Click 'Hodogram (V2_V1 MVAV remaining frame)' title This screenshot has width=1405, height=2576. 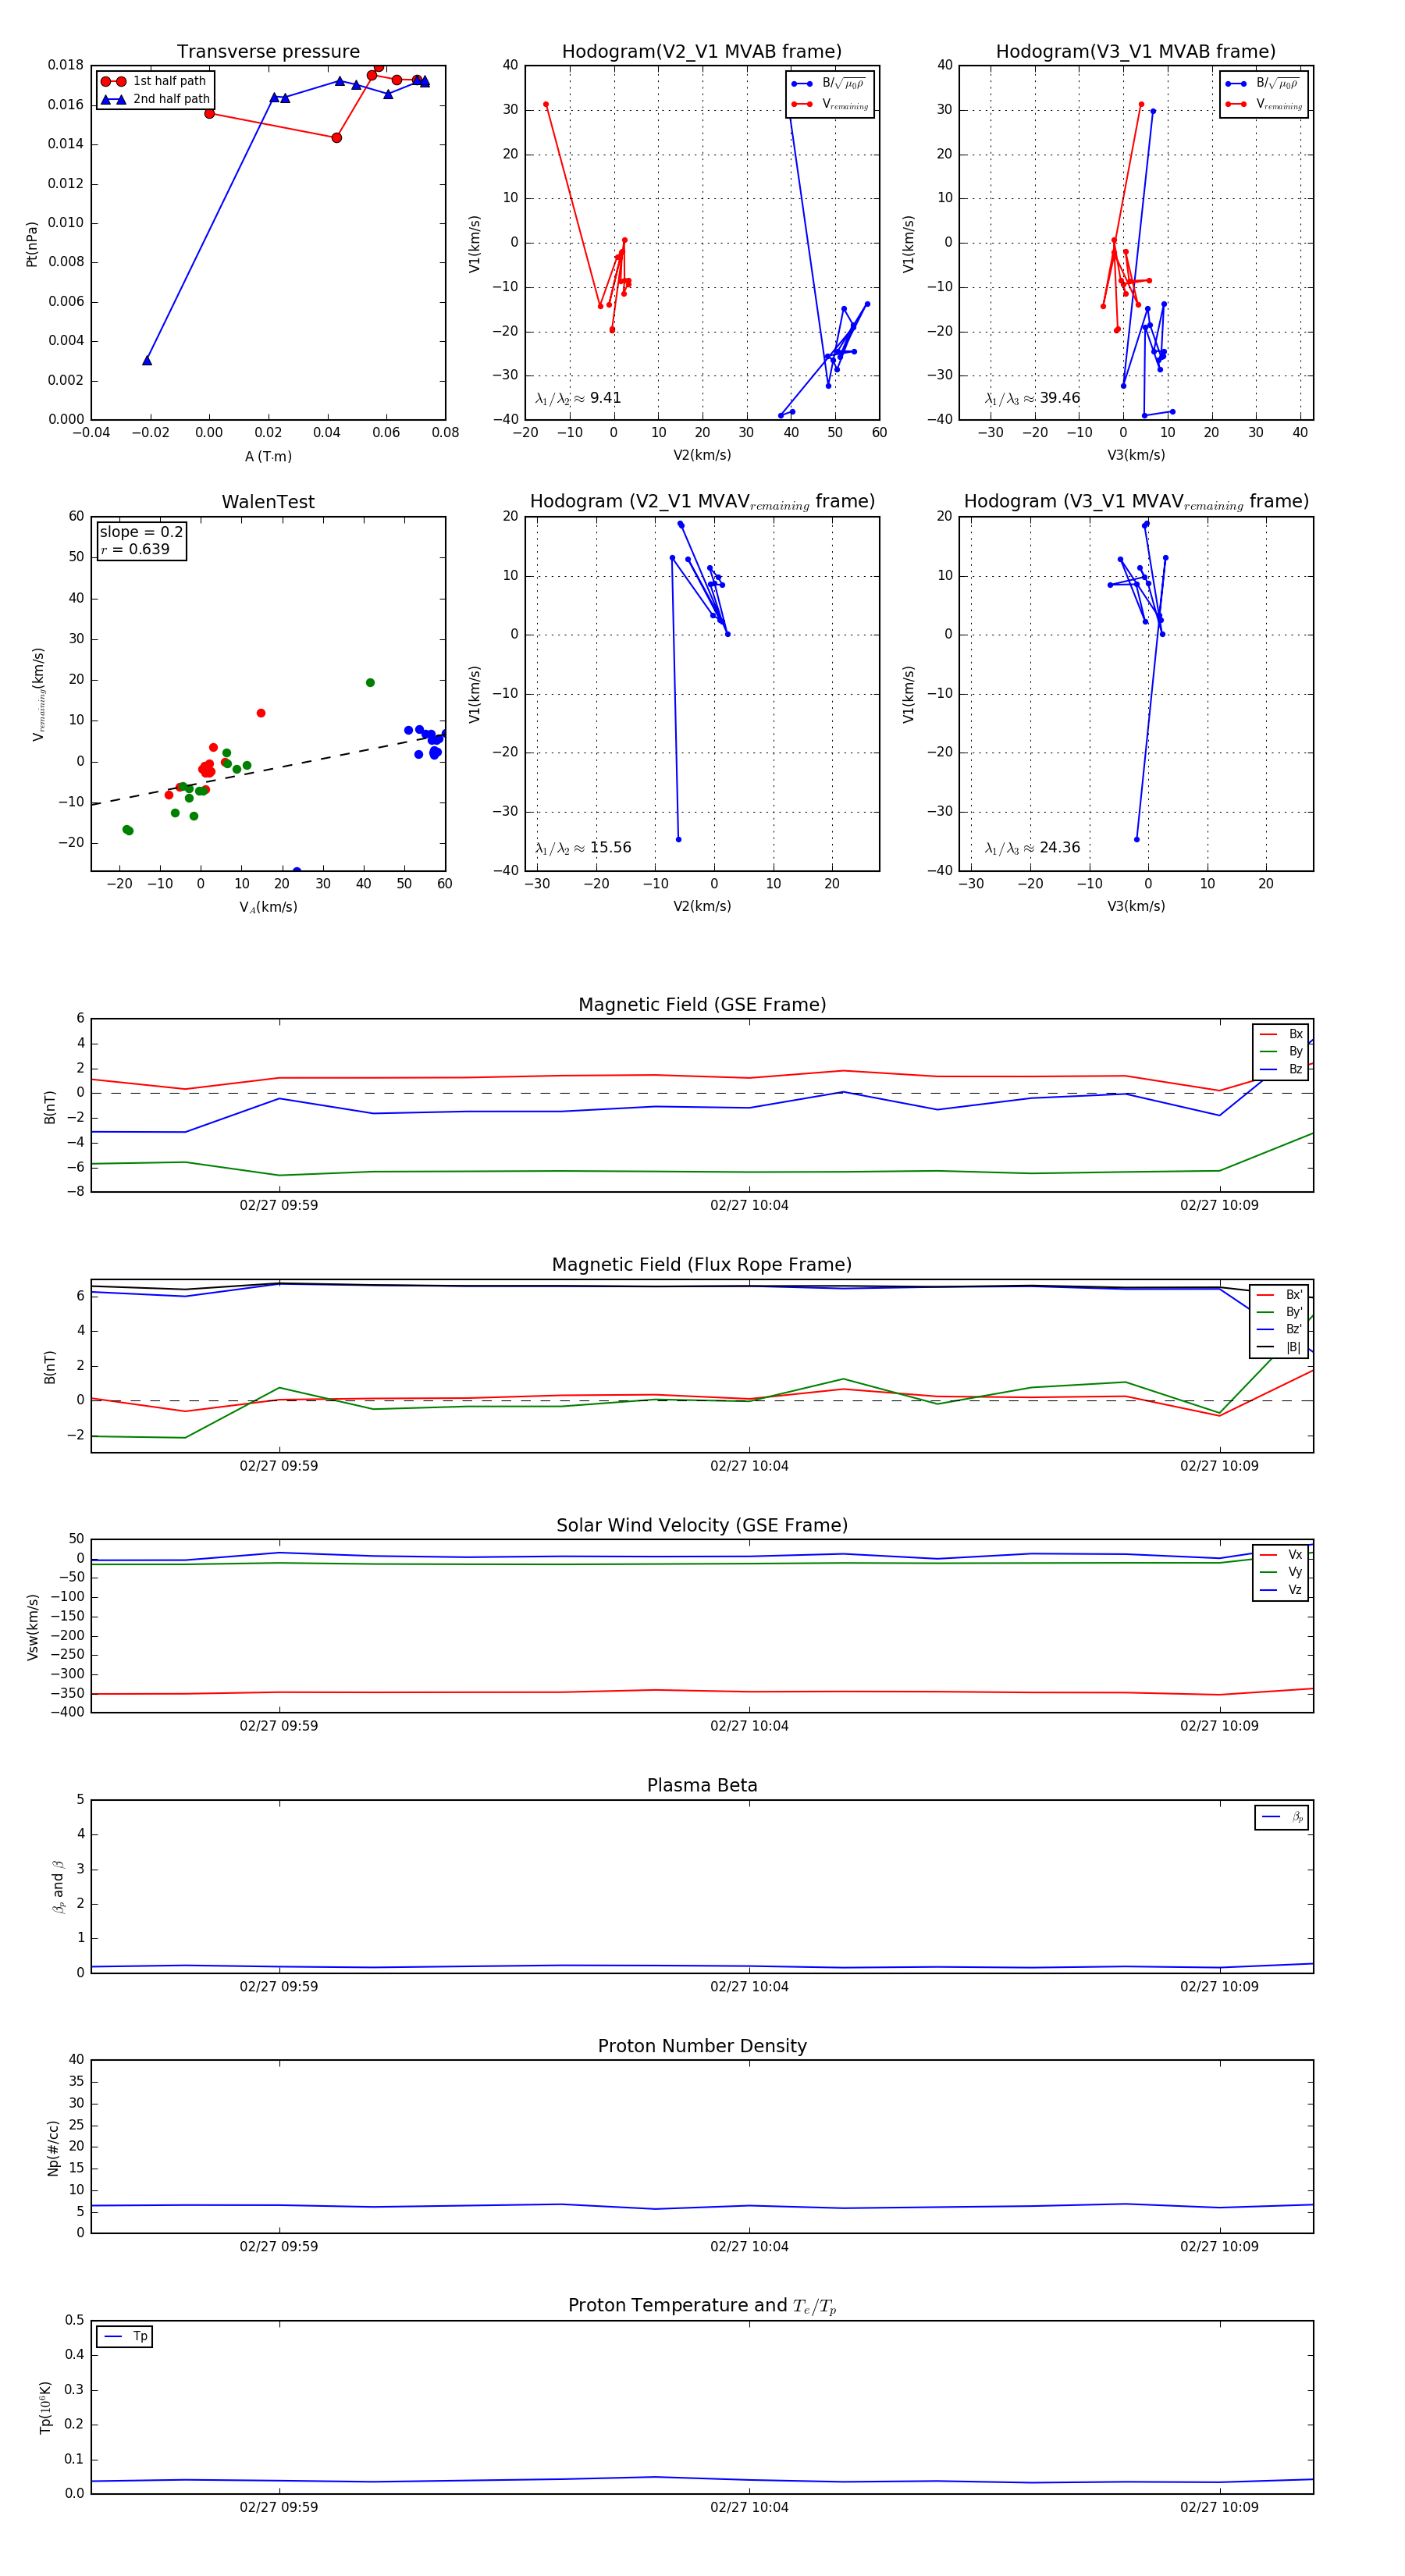point(702,502)
